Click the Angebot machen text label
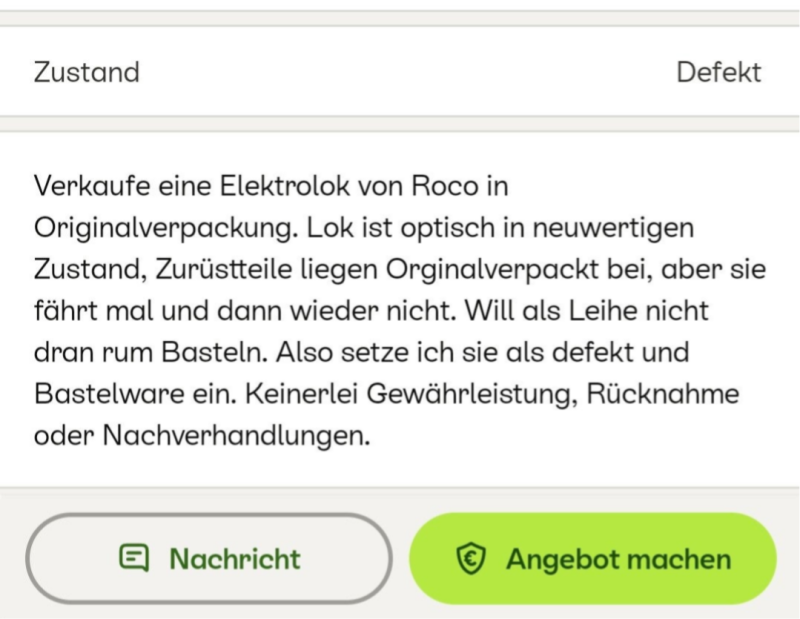800x619 pixels. pos(618,559)
